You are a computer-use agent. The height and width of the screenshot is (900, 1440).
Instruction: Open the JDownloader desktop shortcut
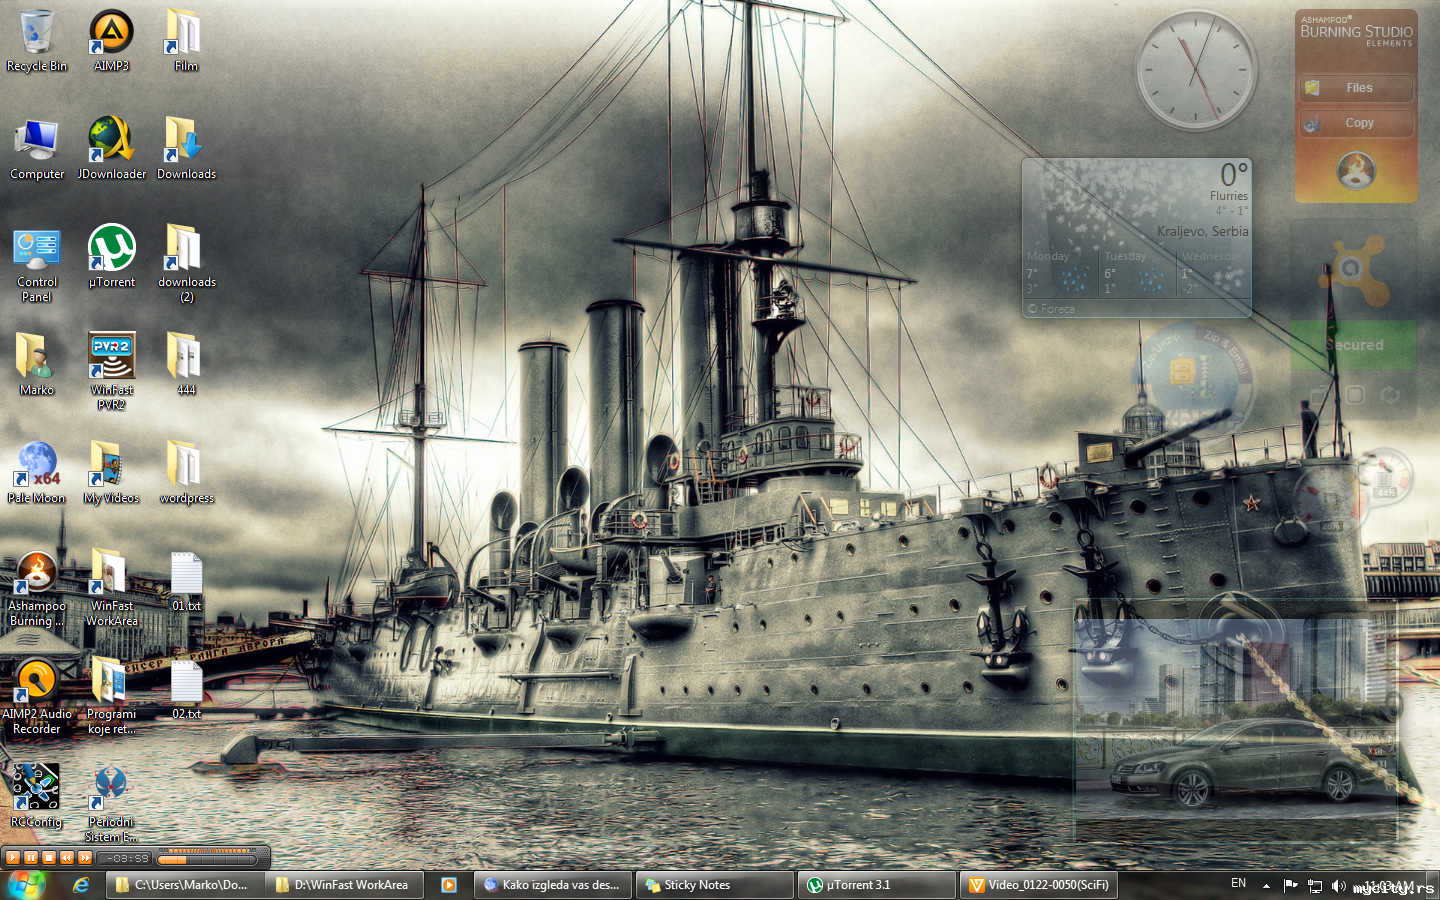tap(111, 148)
